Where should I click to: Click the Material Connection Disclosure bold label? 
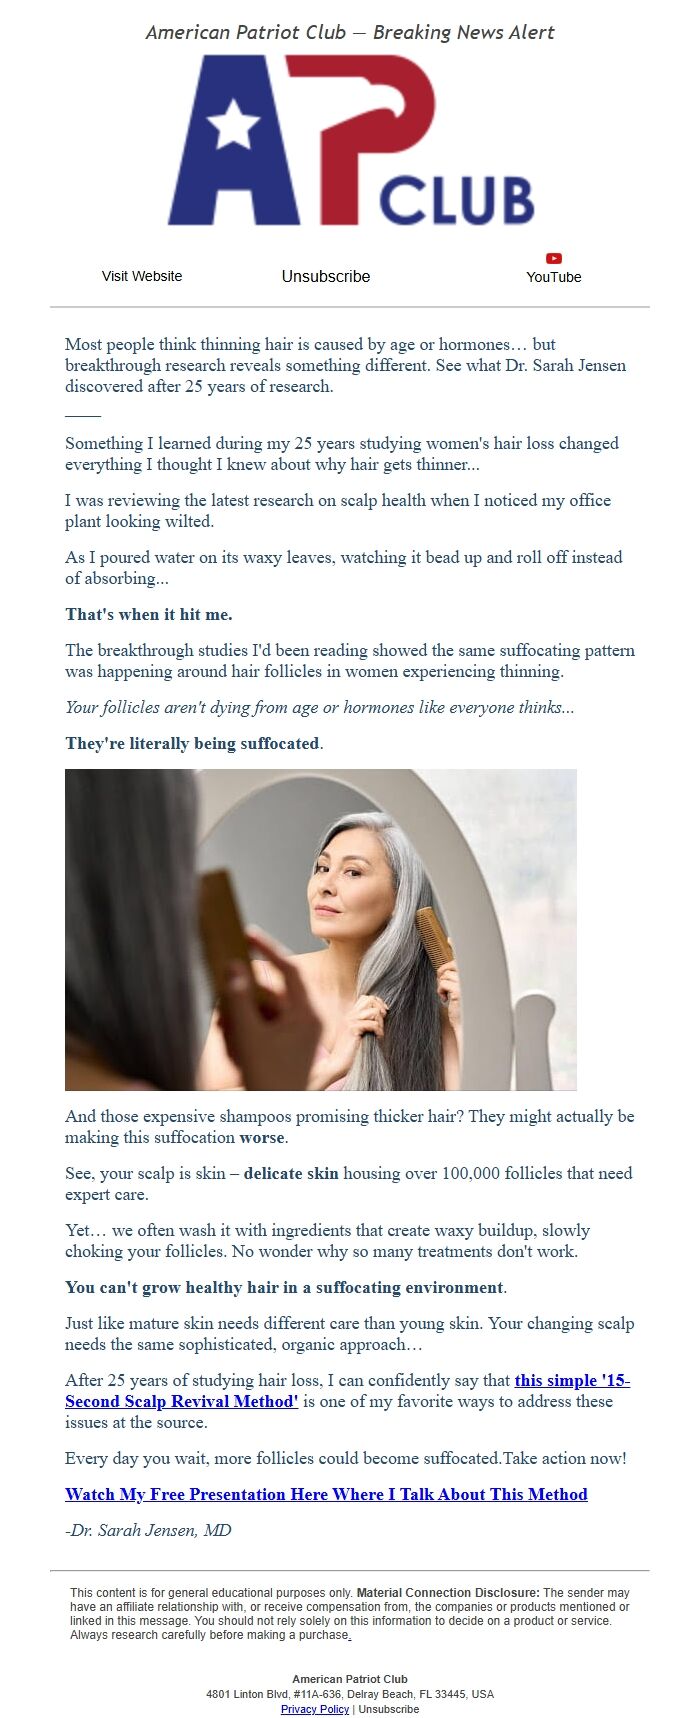448,1592
